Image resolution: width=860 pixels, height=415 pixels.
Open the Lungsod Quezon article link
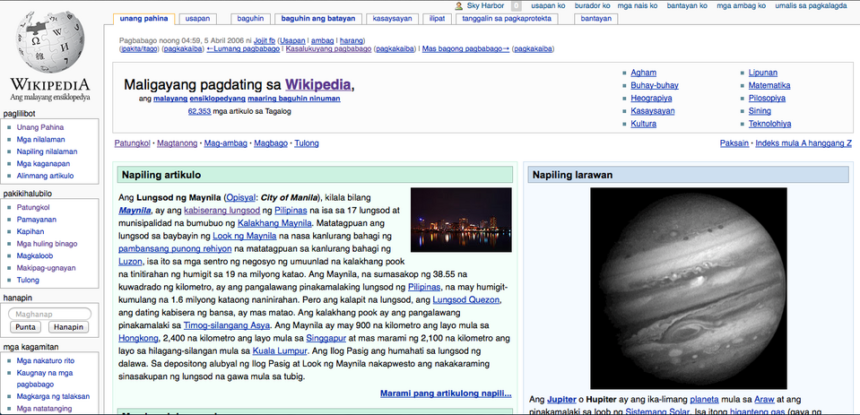[466, 300]
